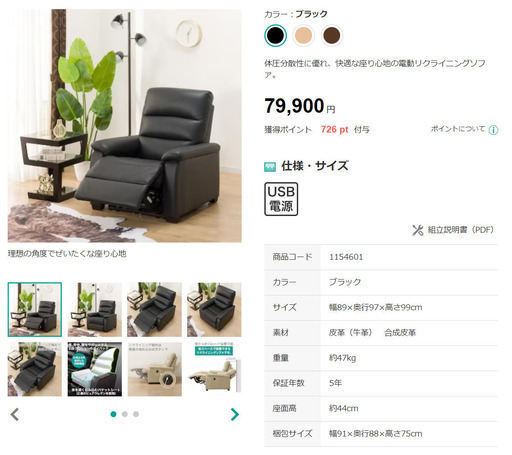The image size is (512, 455).
Task: Select the brown color swatch
Action: pos(332,35)
